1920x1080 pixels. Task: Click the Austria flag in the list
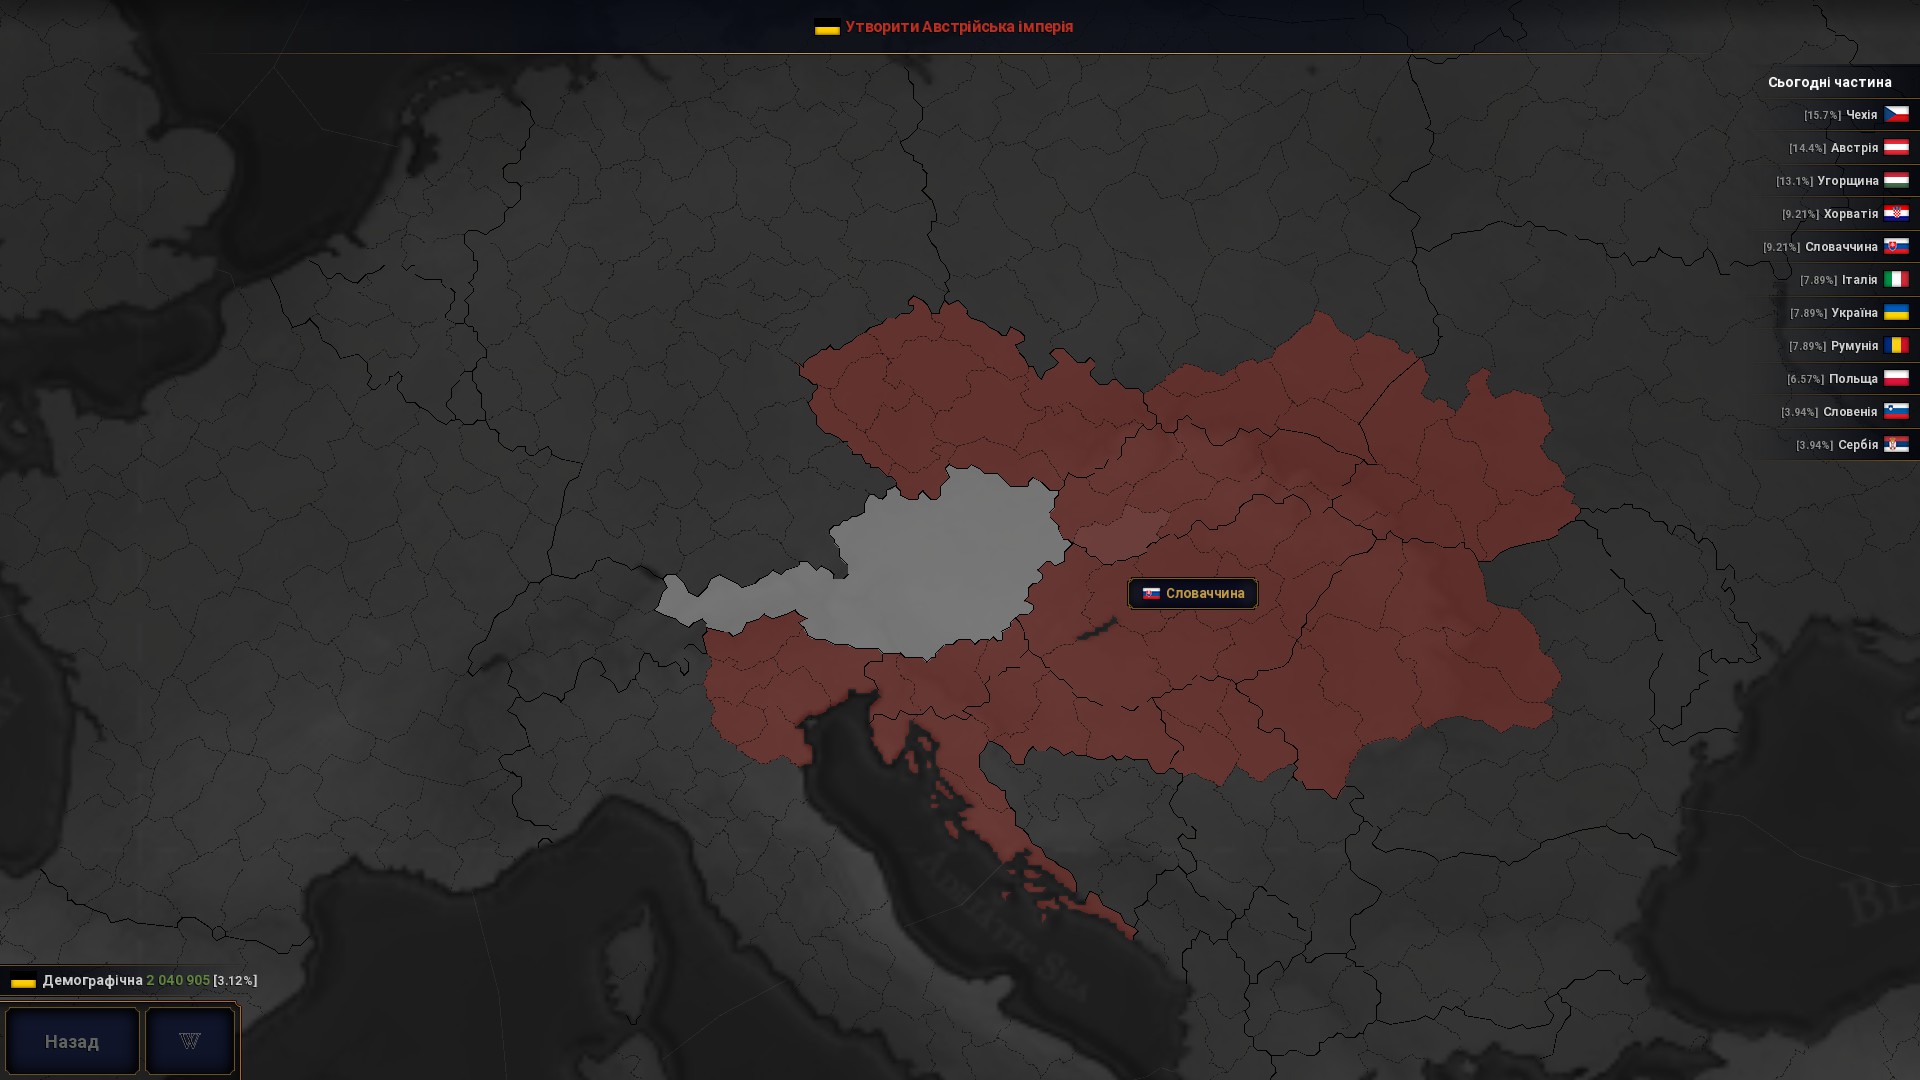[x=1896, y=147]
